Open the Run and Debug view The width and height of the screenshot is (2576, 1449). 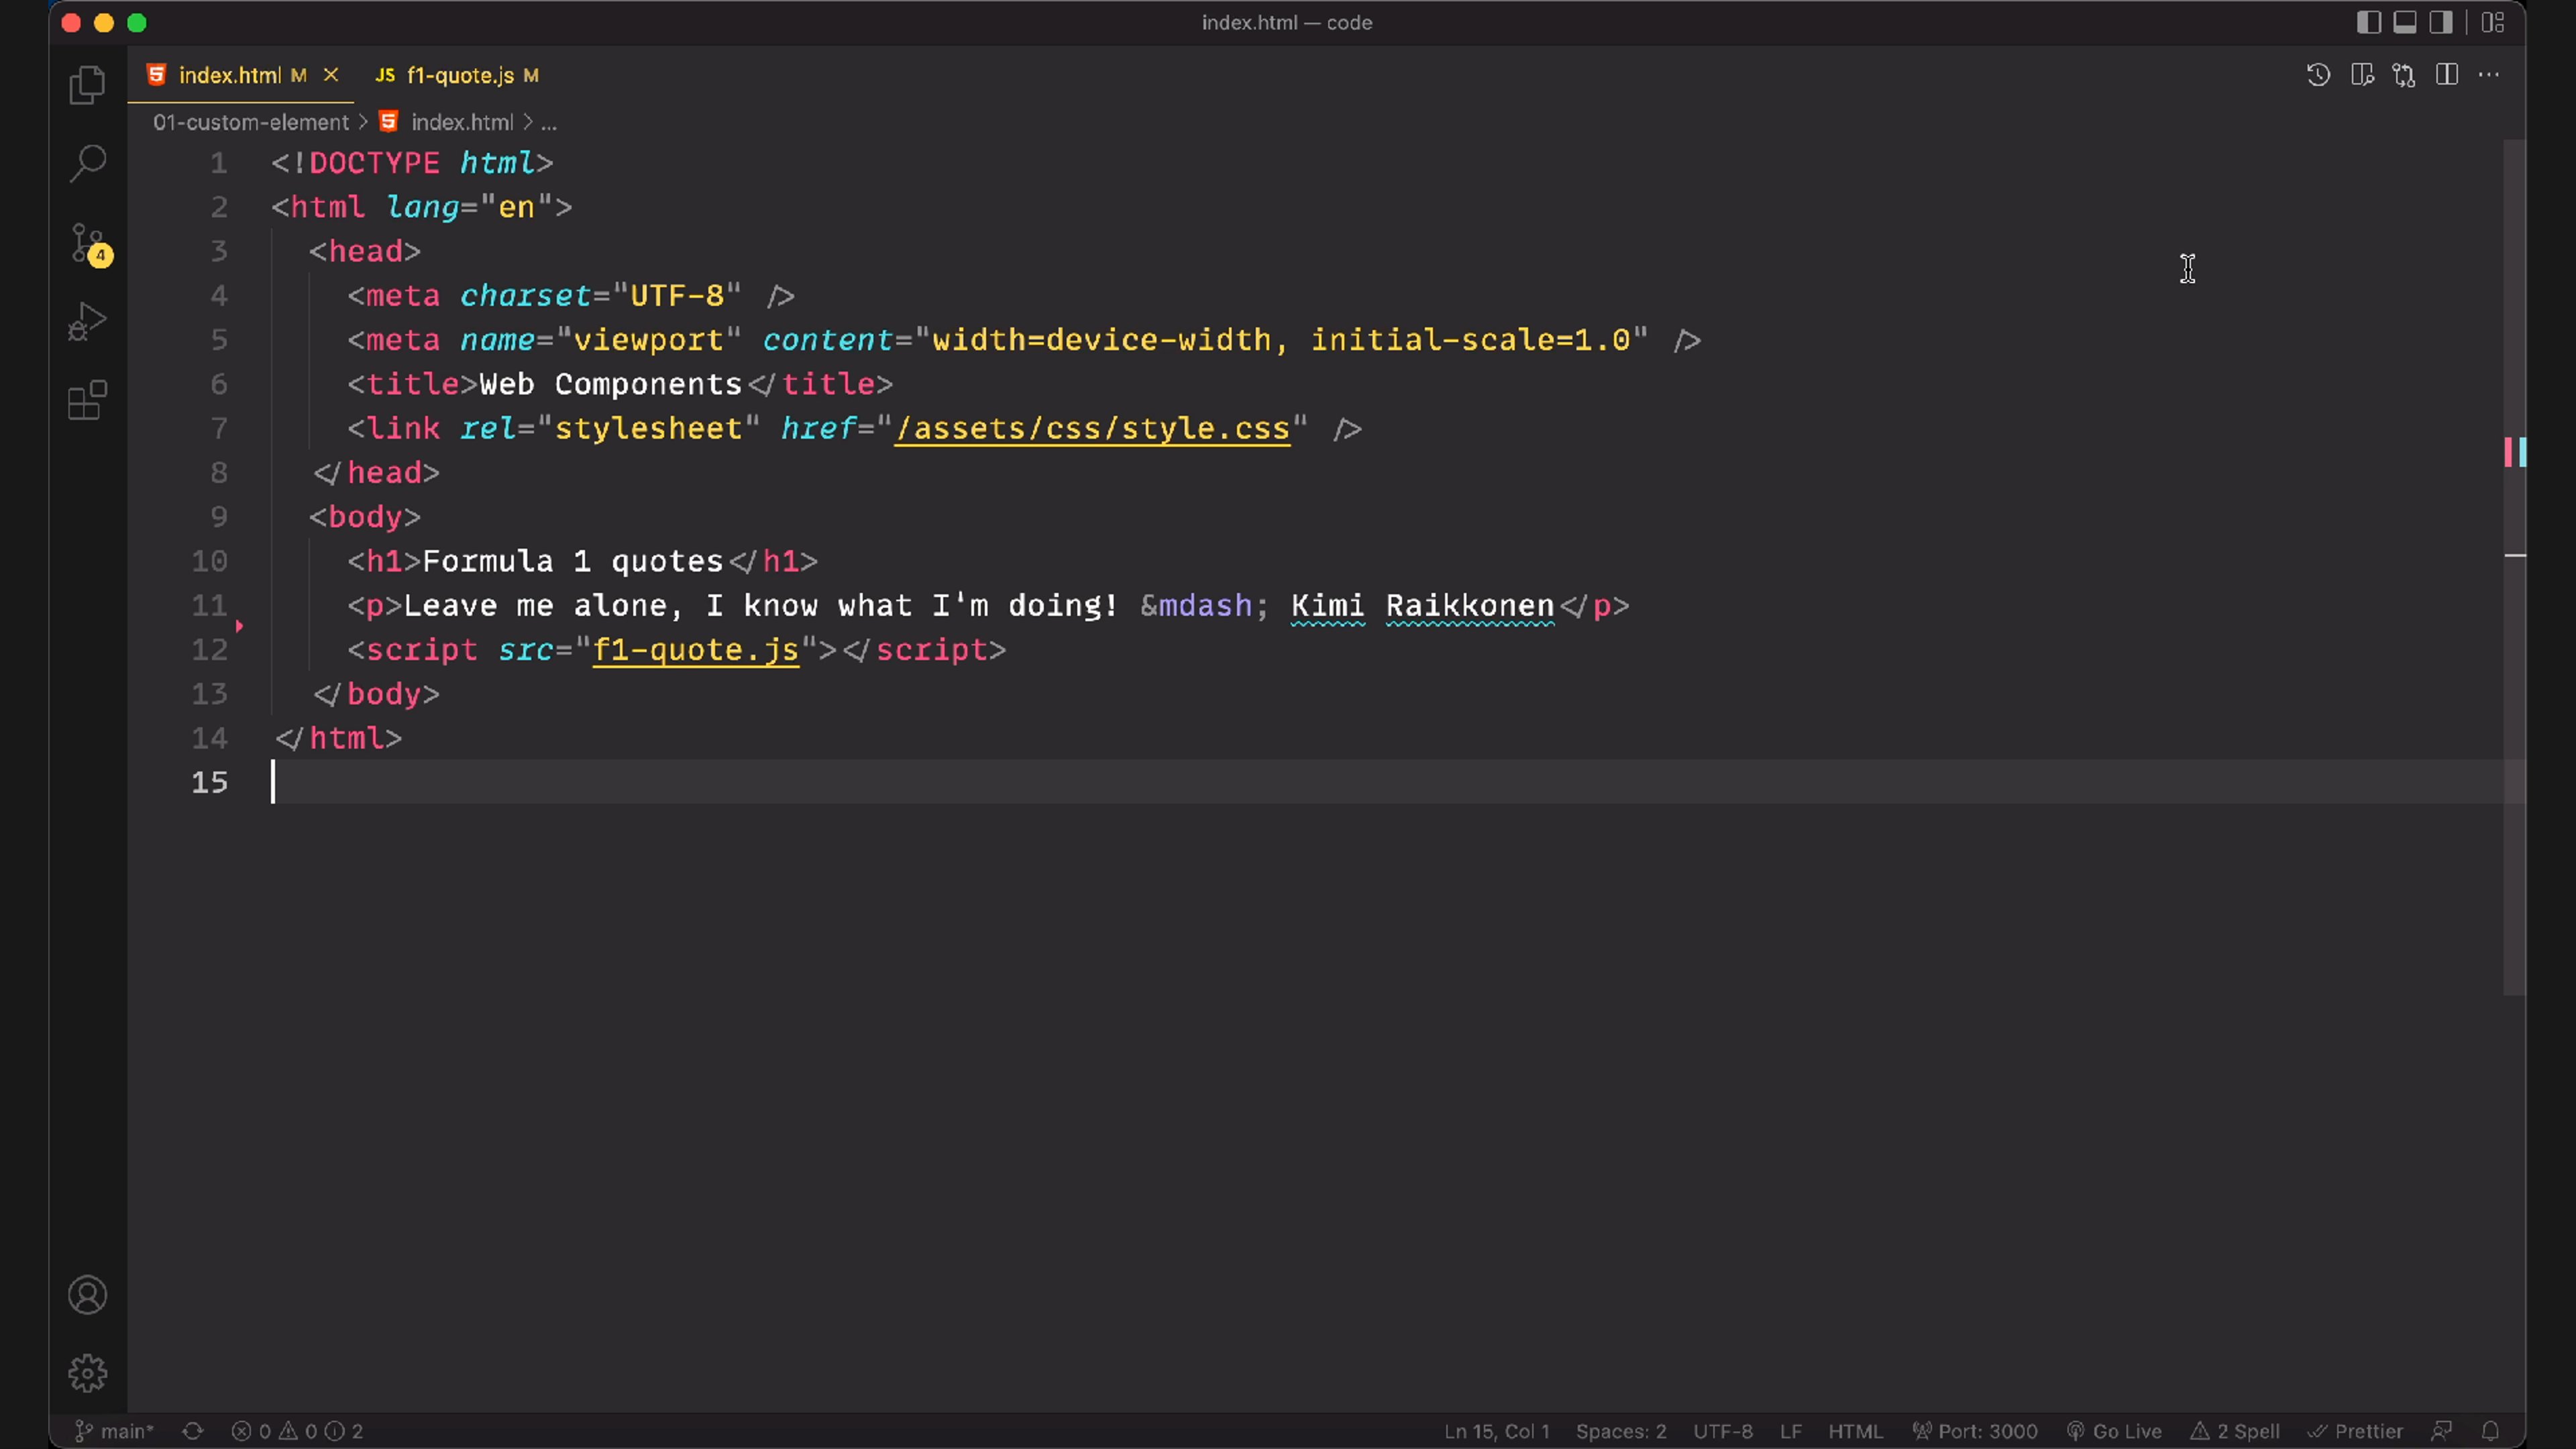pos(88,322)
